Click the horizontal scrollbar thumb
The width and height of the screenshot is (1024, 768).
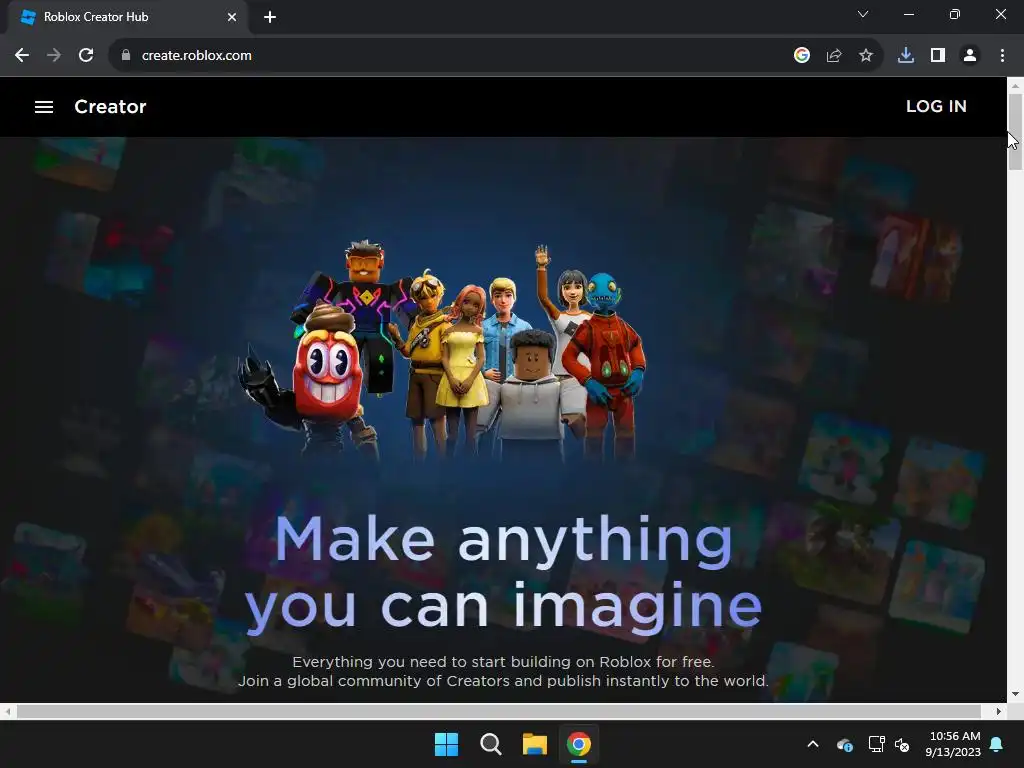point(499,711)
